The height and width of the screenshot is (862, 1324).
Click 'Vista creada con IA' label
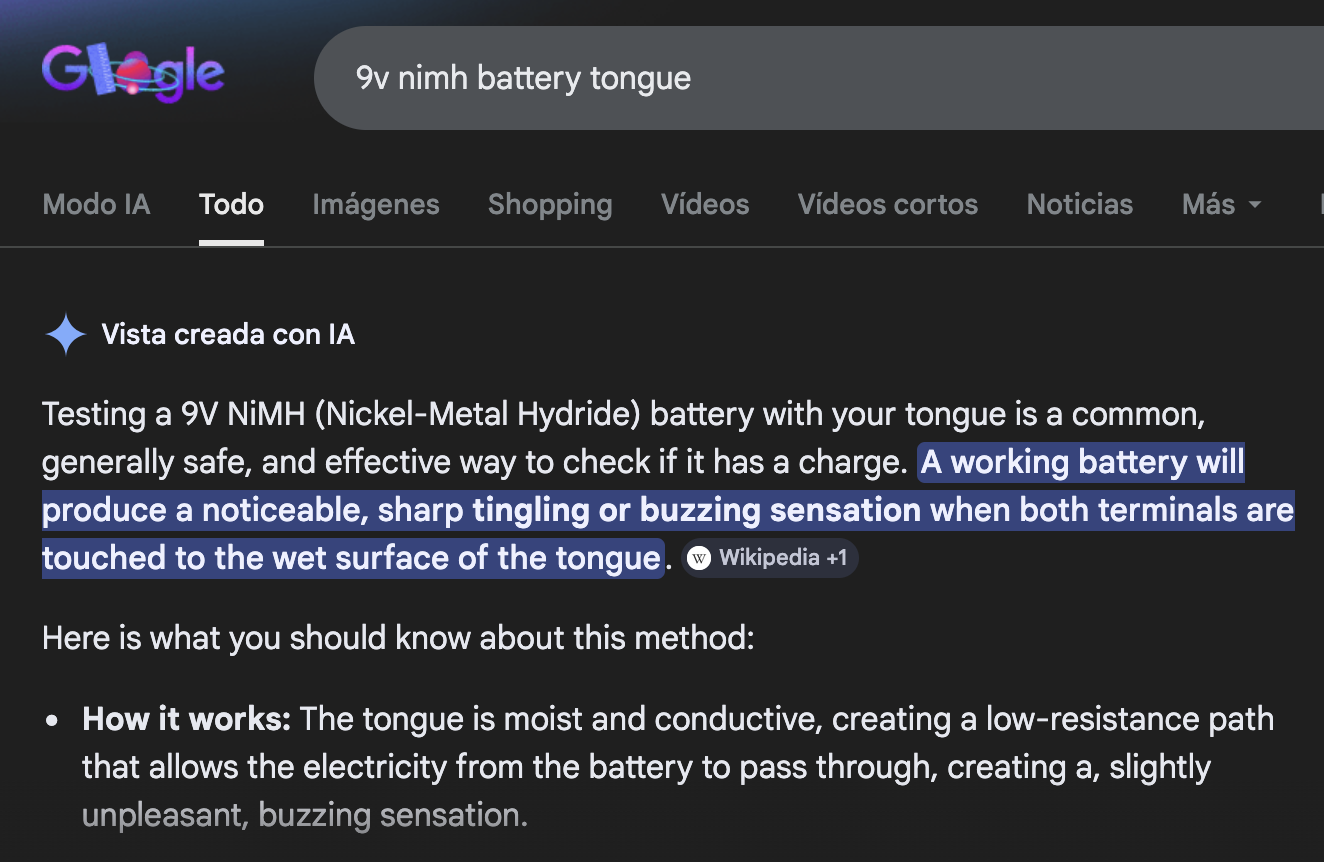click(x=228, y=334)
